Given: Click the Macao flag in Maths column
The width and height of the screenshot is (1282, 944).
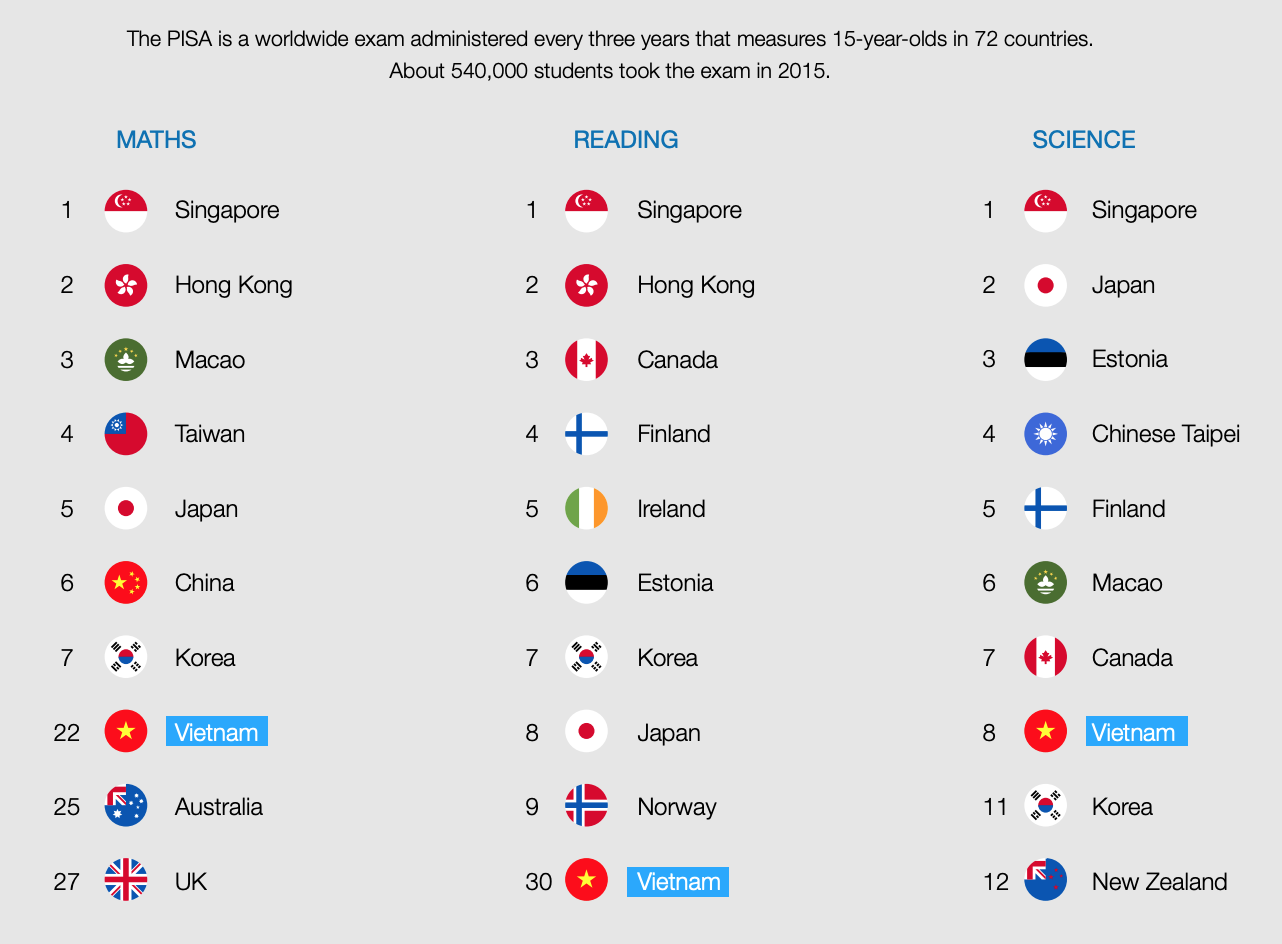Looking at the screenshot, I should pyautogui.click(x=126, y=360).
